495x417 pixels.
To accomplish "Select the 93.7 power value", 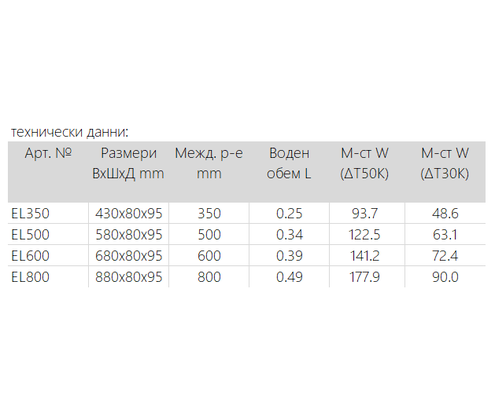I will click(x=365, y=213).
